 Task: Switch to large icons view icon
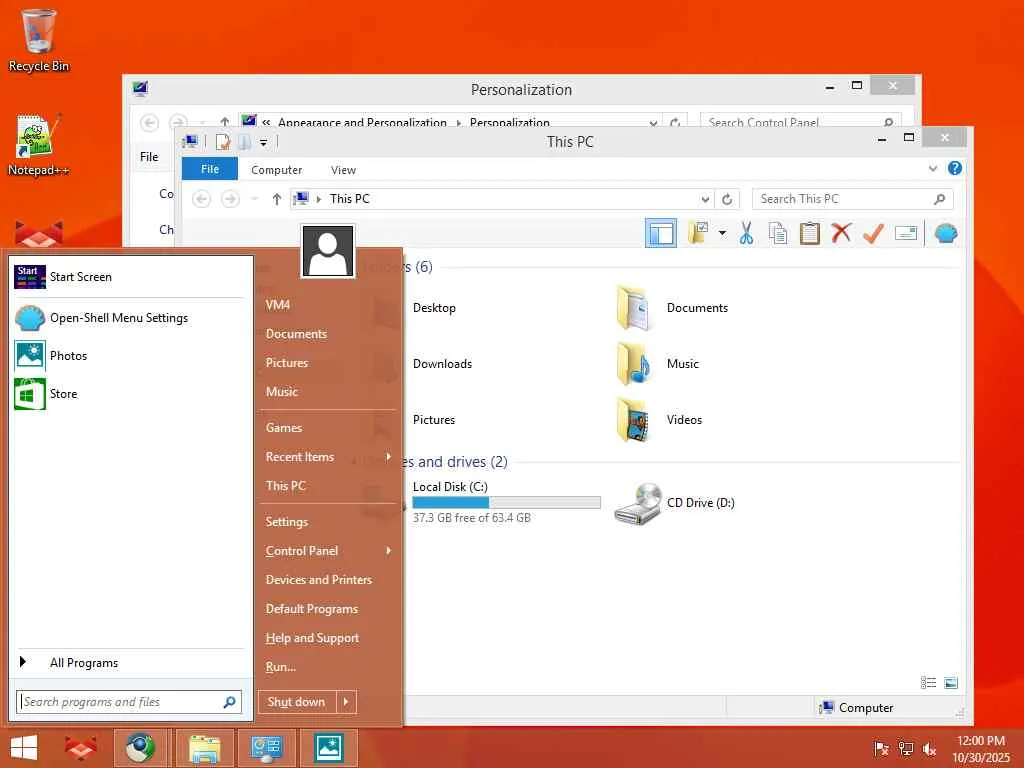click(951, 682)
